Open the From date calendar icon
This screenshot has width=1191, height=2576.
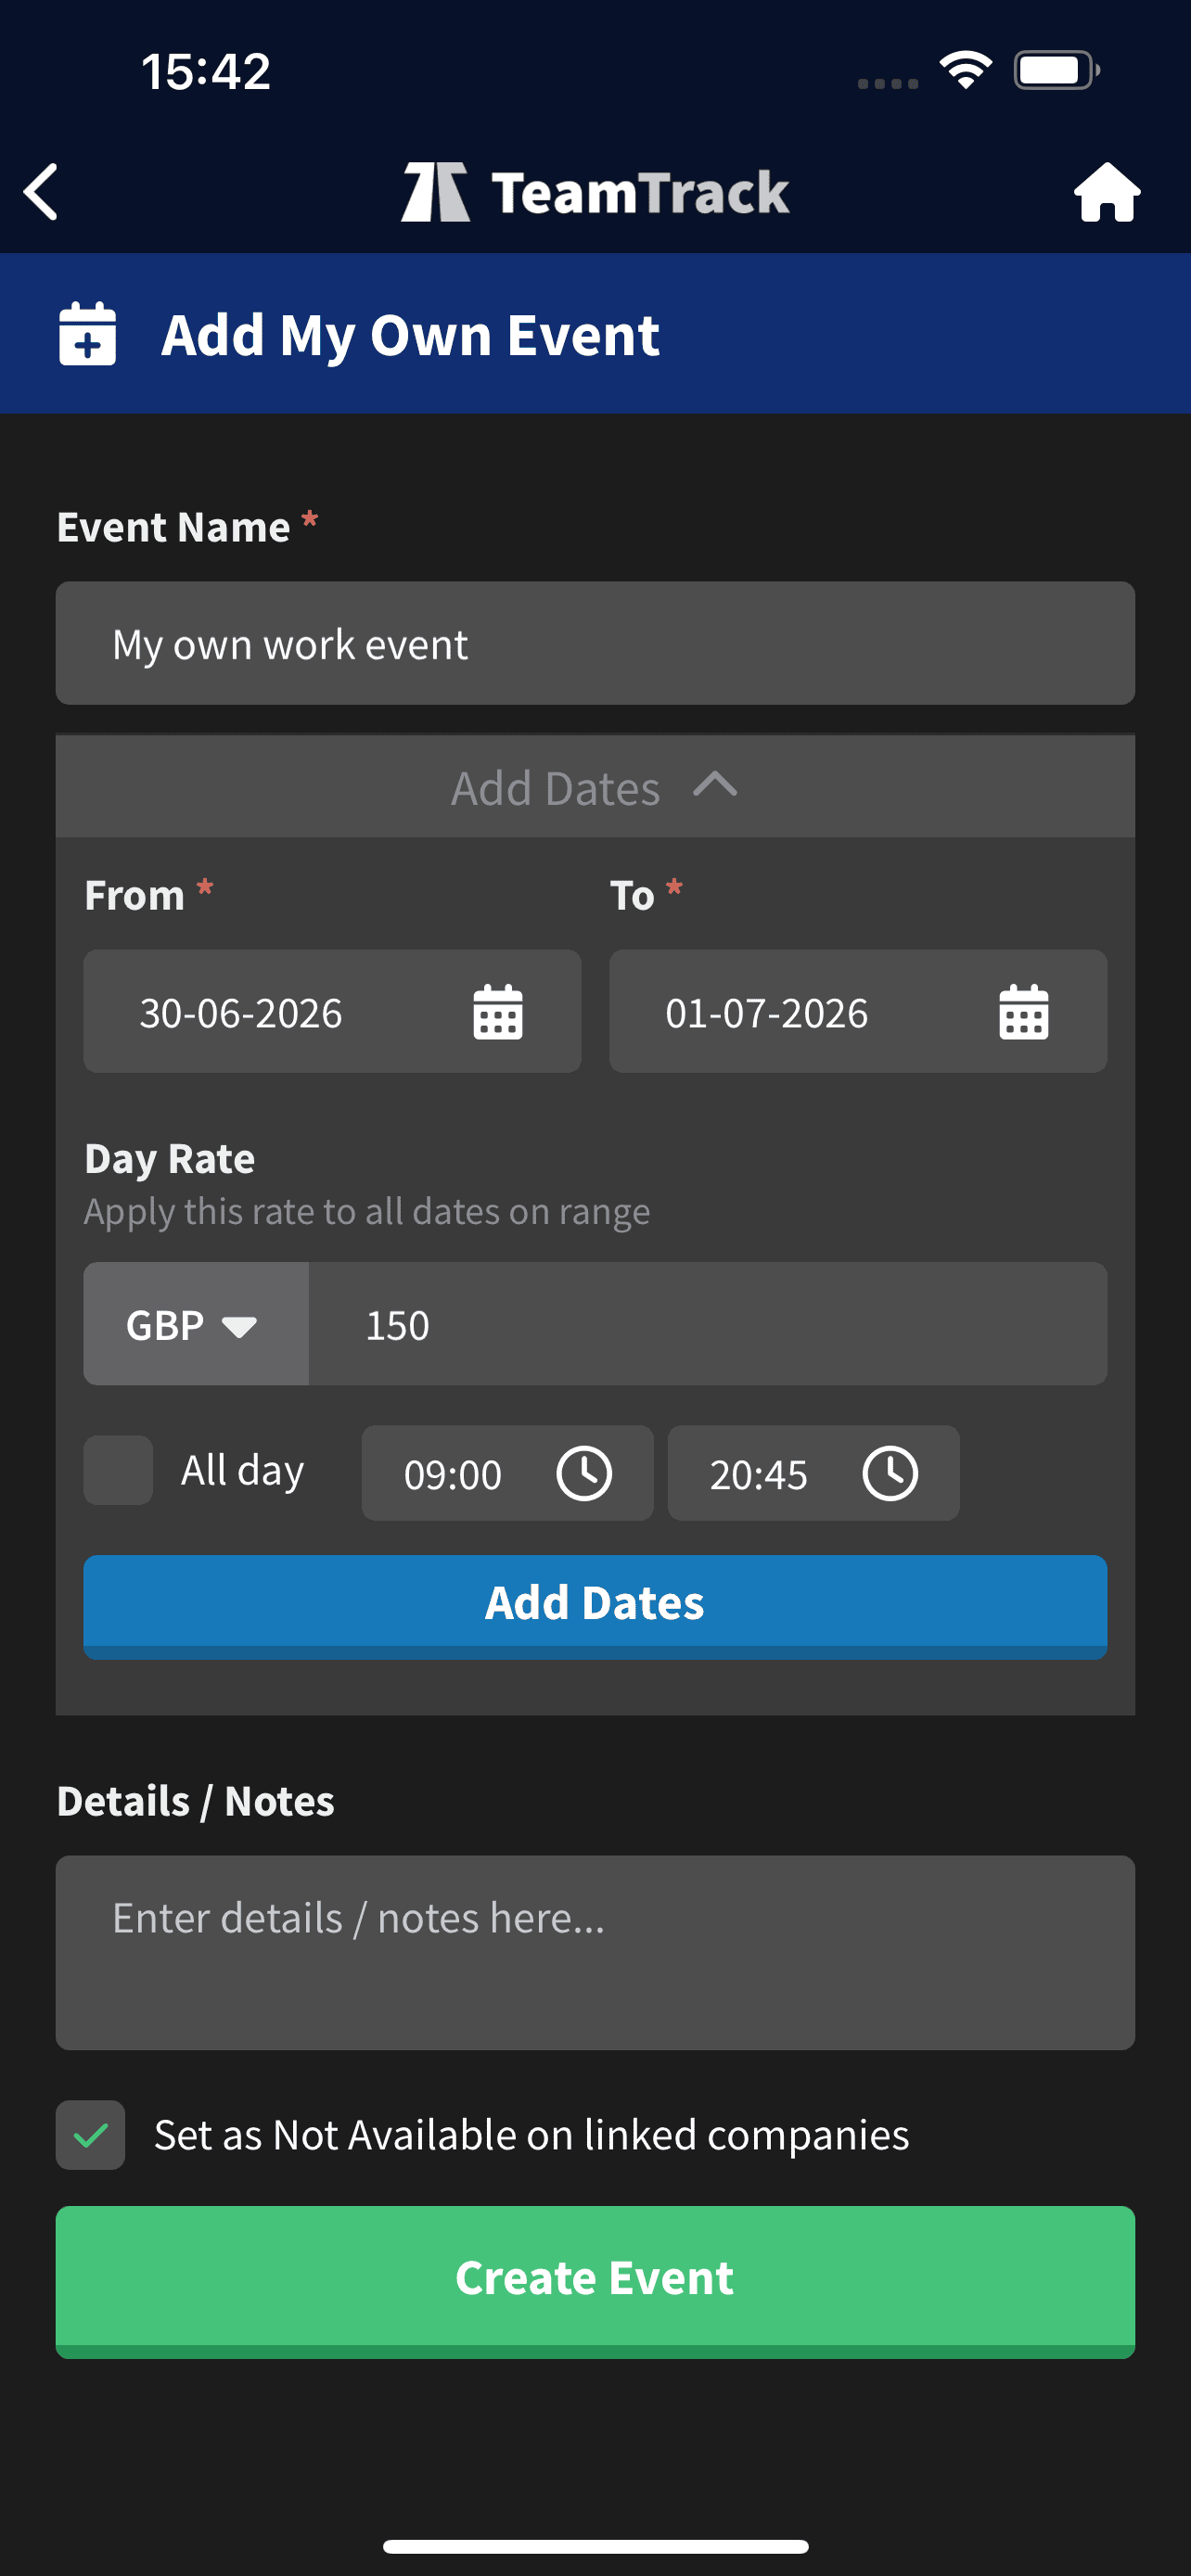tap(497, 1012)
